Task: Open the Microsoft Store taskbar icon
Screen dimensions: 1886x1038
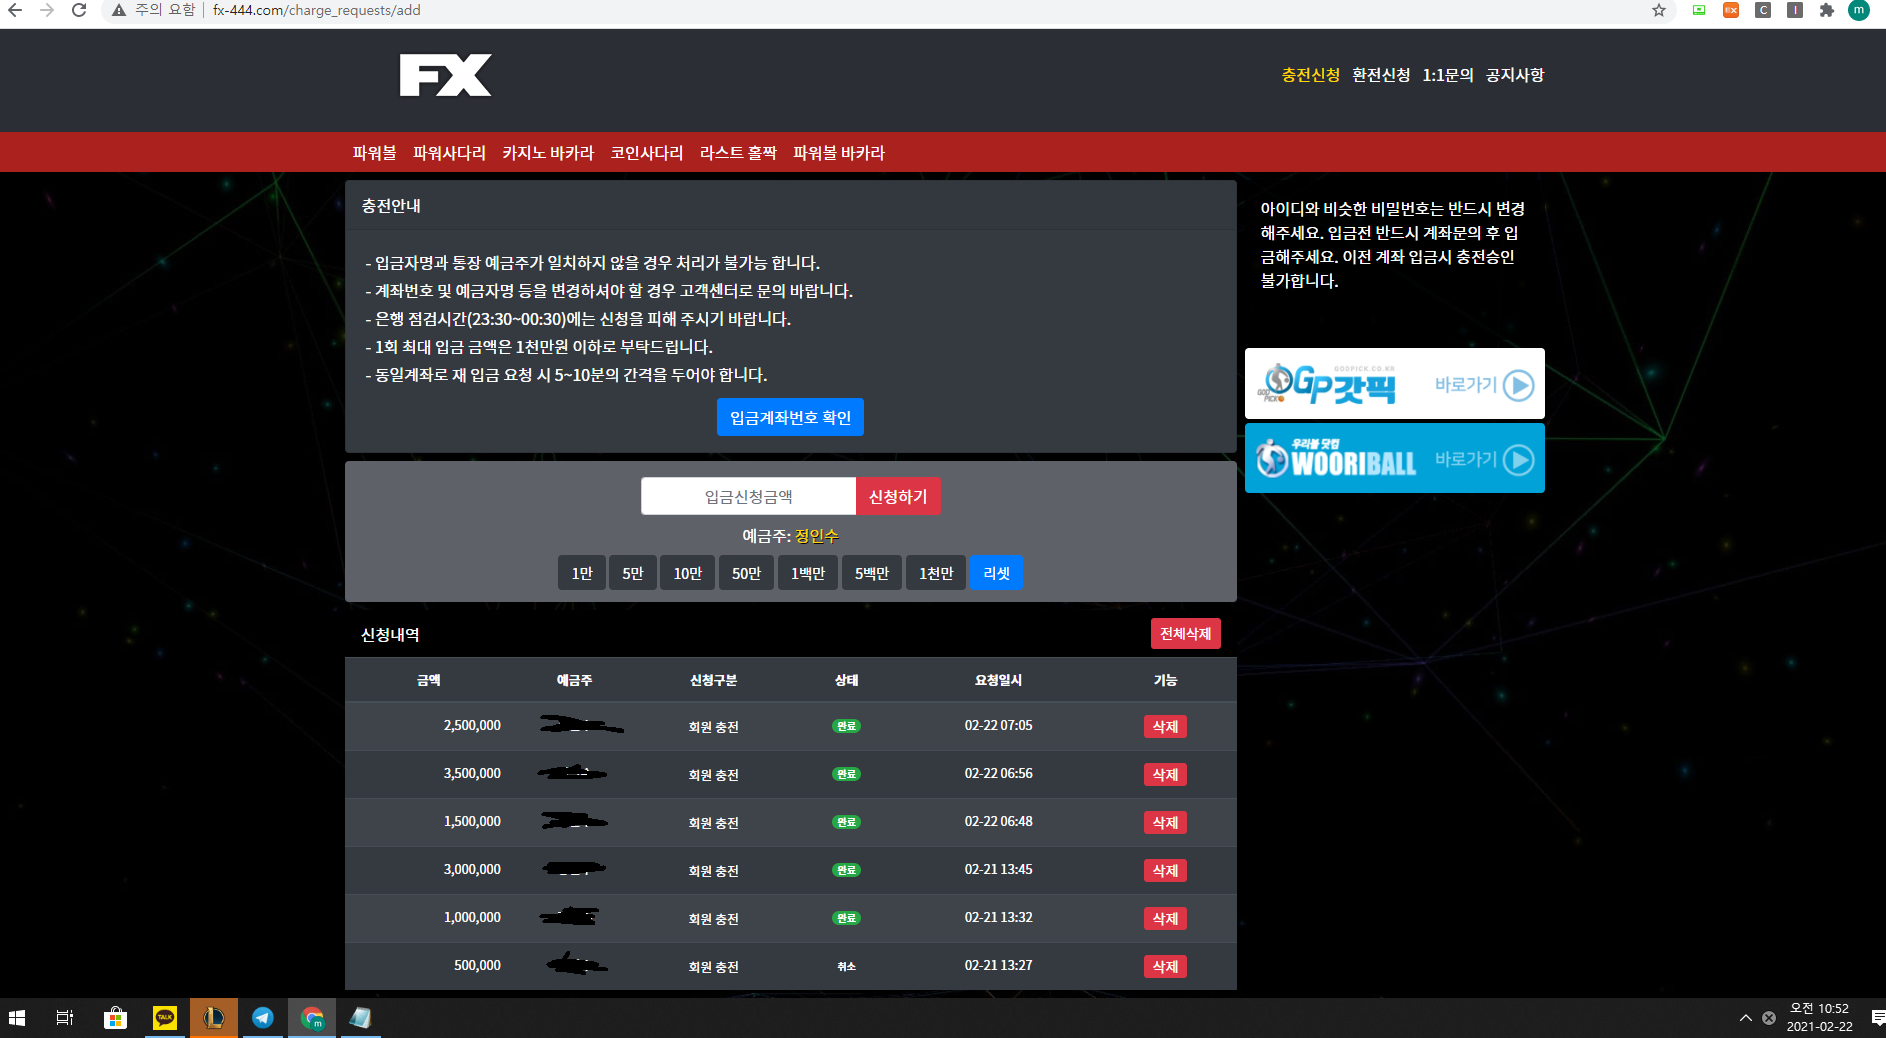Action: pos(116,1018)
